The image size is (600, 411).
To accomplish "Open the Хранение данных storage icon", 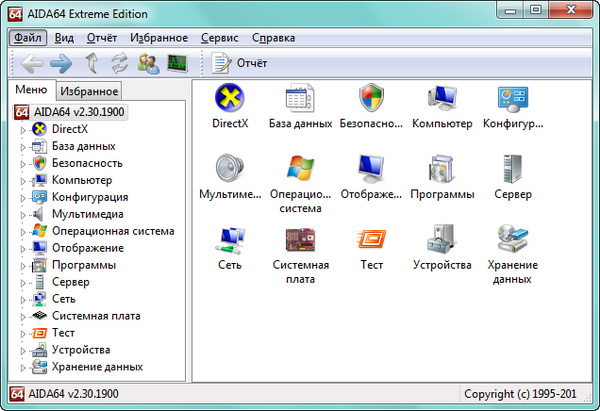I will pyautogui.click(x=512, y=240).
